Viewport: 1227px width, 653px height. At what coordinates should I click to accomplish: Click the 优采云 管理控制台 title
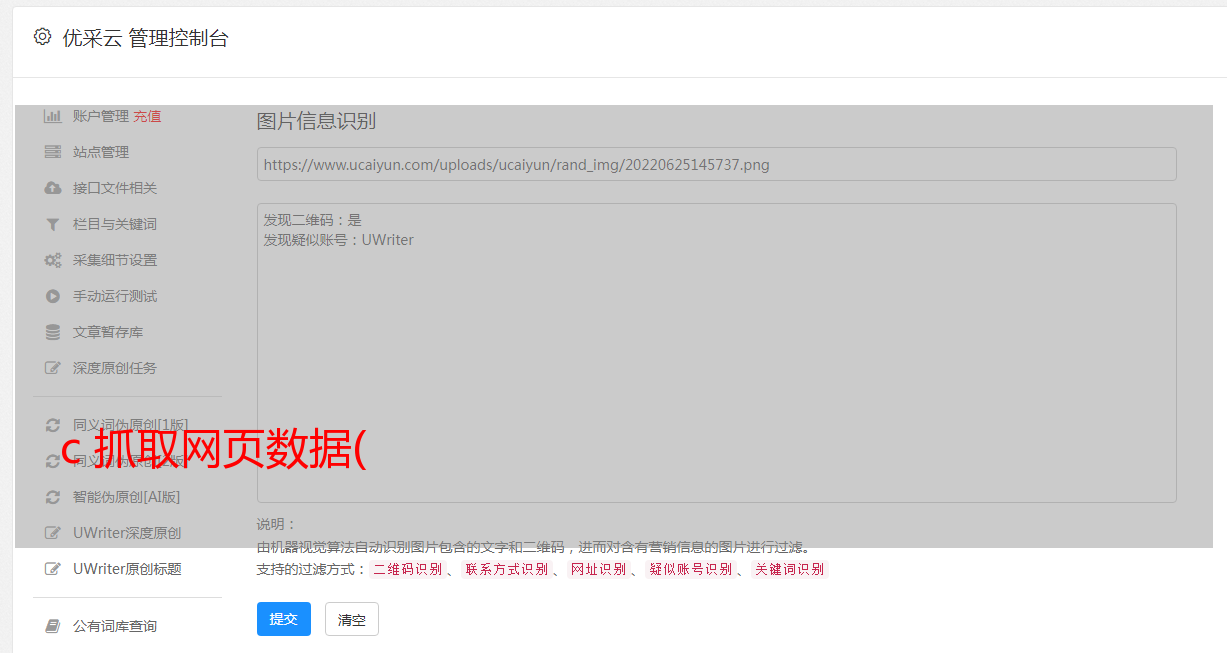(145, 38)
